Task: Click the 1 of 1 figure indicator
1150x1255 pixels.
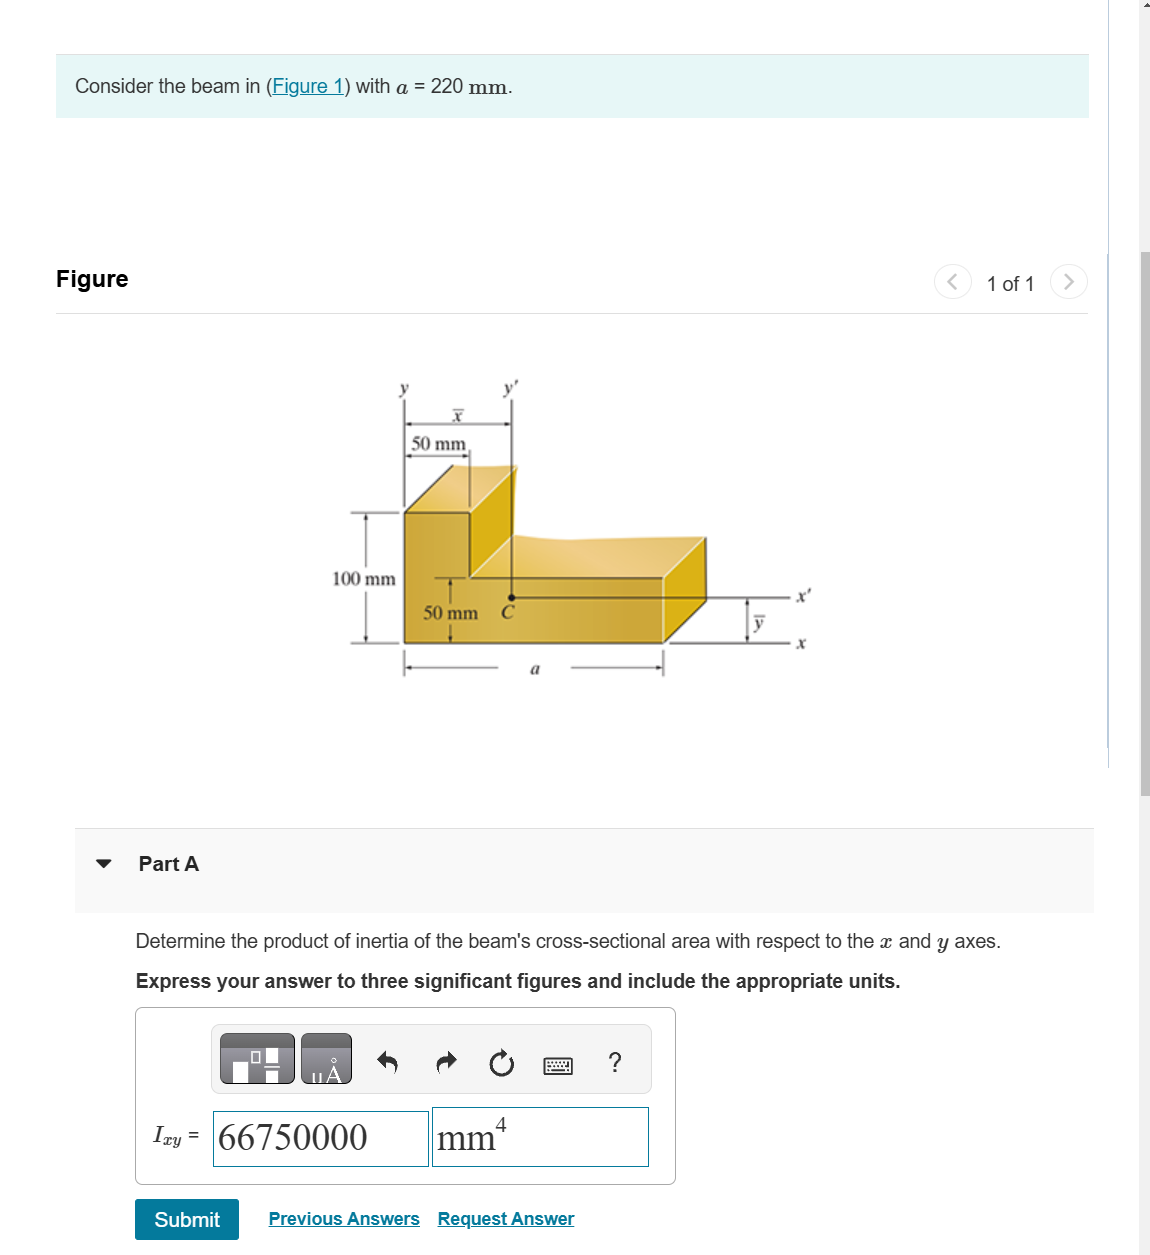Action: [x=1010, y=283]
